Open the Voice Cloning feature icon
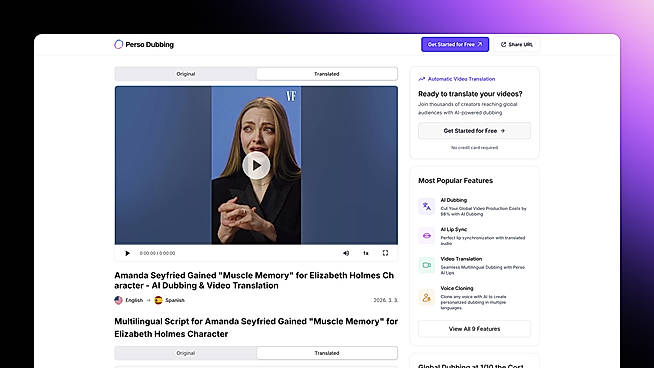Screen dimensions: 654x368 [426, 297]
